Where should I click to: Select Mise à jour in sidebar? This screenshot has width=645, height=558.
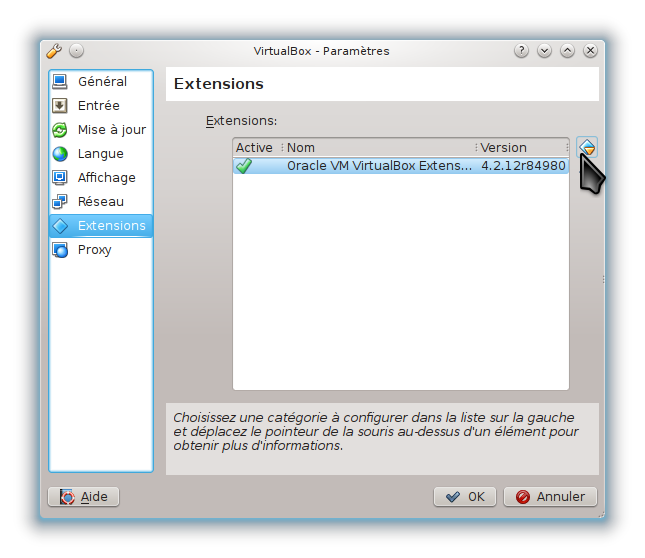[101, 130]
